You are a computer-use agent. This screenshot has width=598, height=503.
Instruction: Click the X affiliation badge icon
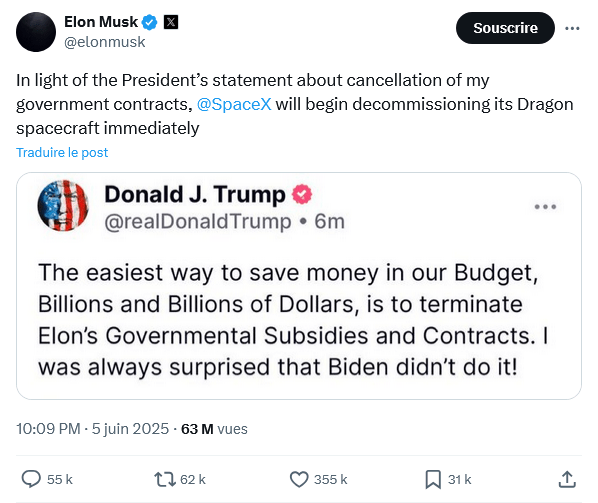coord(171,22)
